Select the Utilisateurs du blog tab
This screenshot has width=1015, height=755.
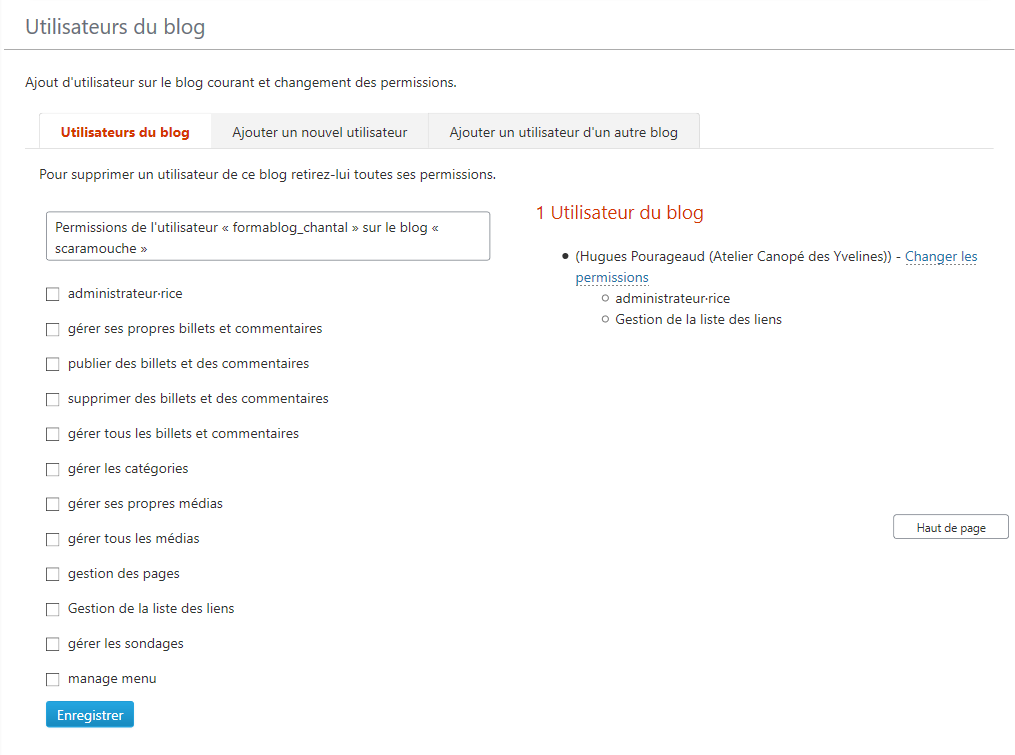click(125, 132)
